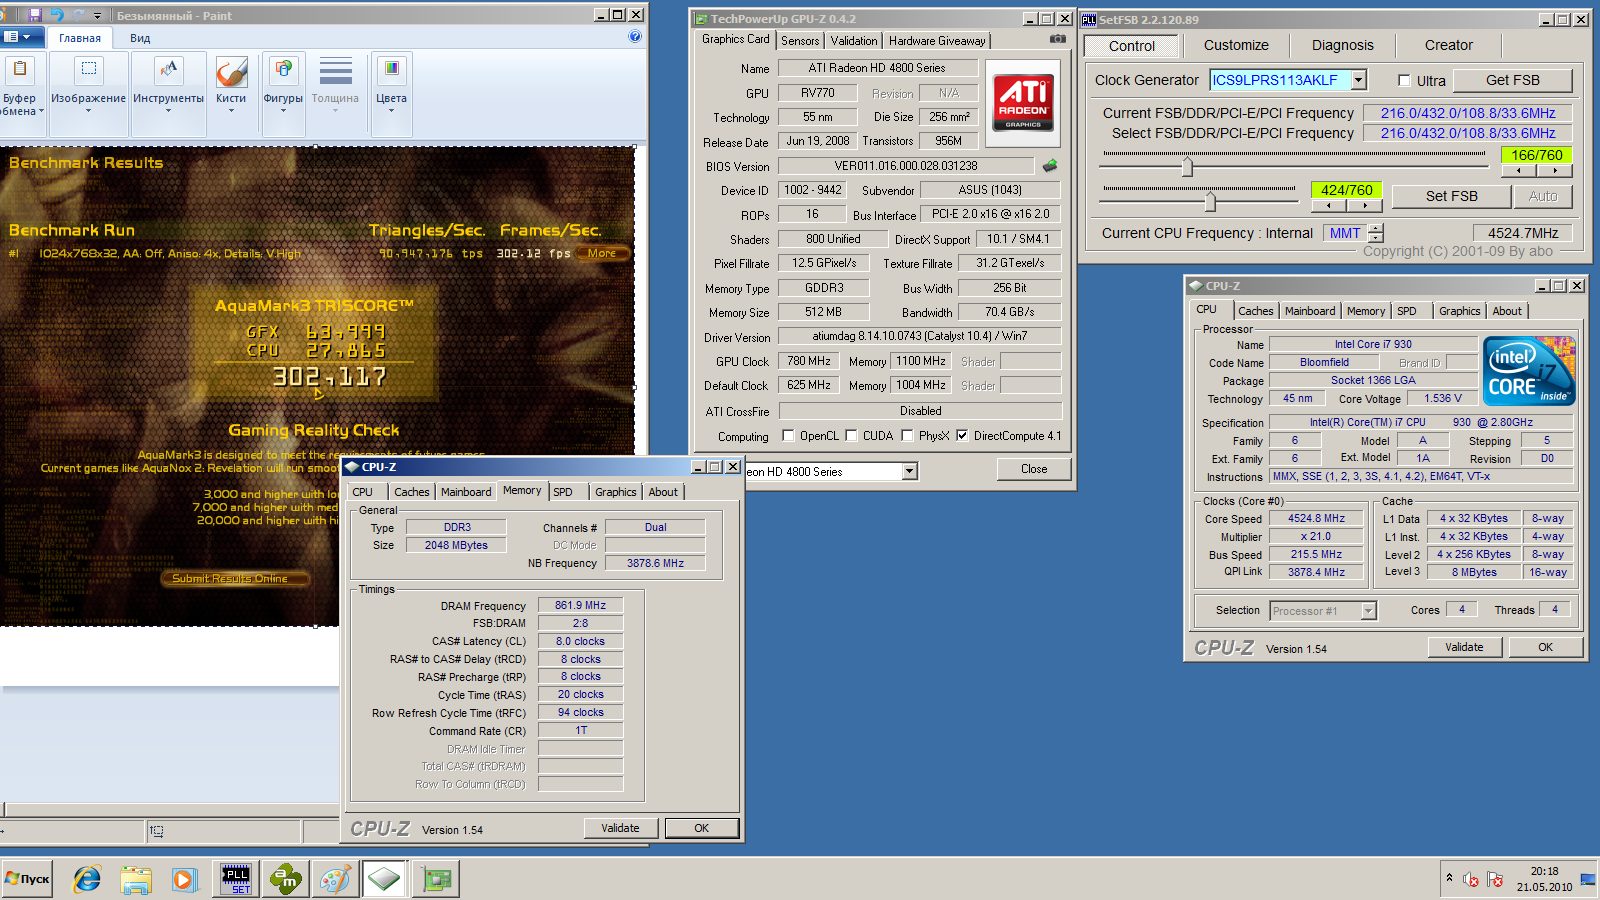
Task: Enable the PhysX checkbox
Action: [907, 435]
